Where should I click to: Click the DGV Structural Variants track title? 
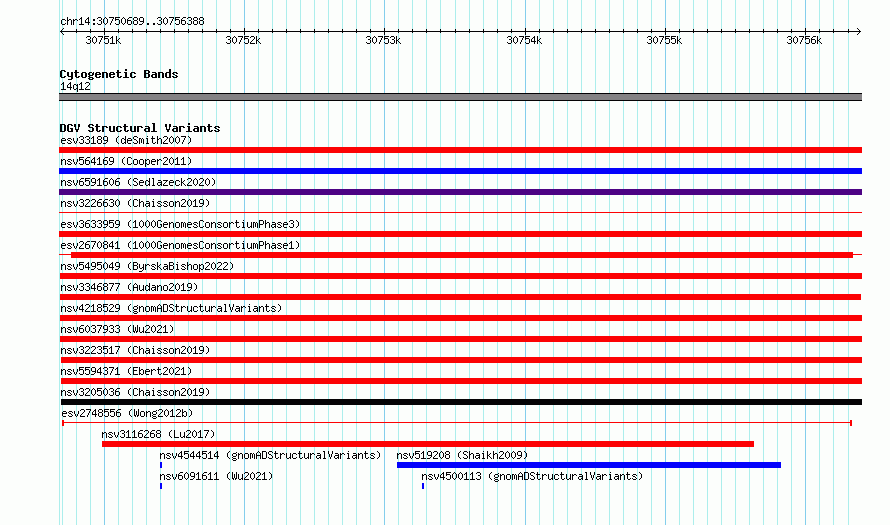coord(140,128)
